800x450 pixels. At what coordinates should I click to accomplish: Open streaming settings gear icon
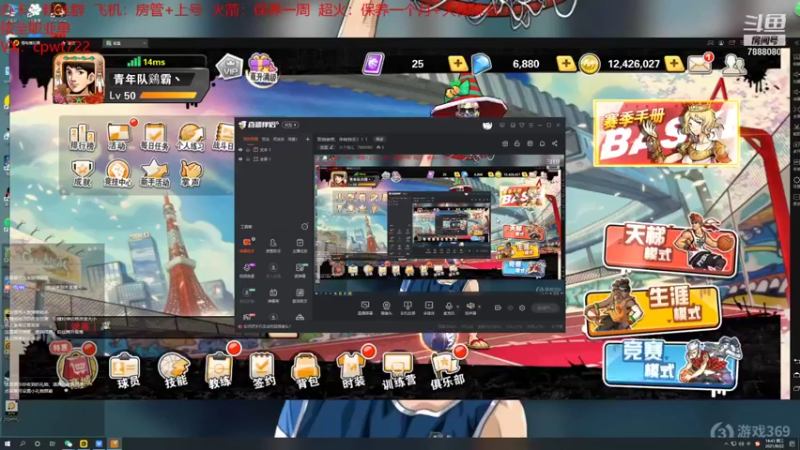[522, 308]
